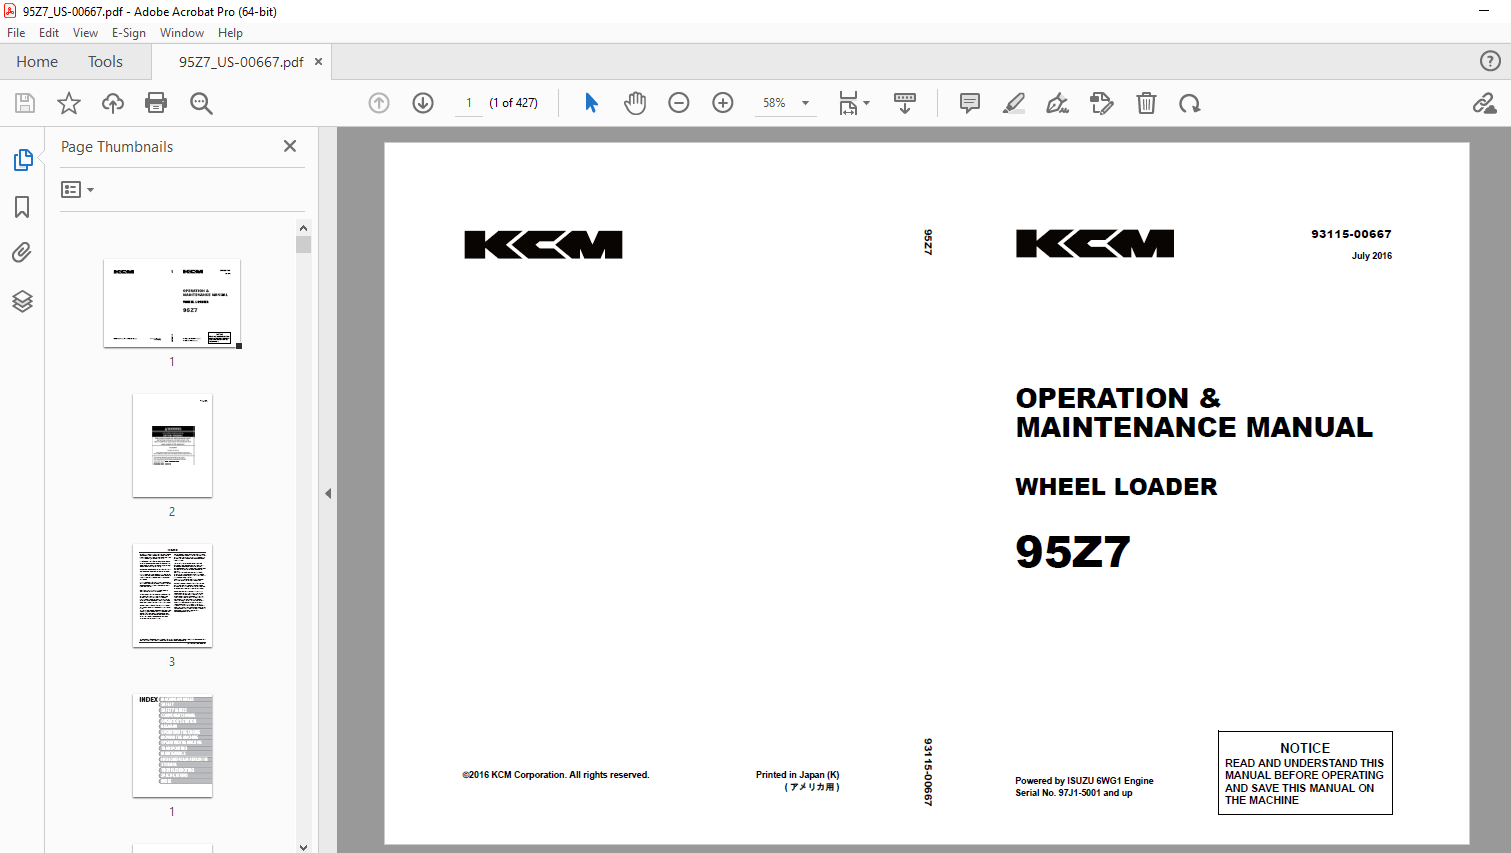Open the Help menu
The image size is (1511, 853).
pyautogui.click(x=230, y=32)
